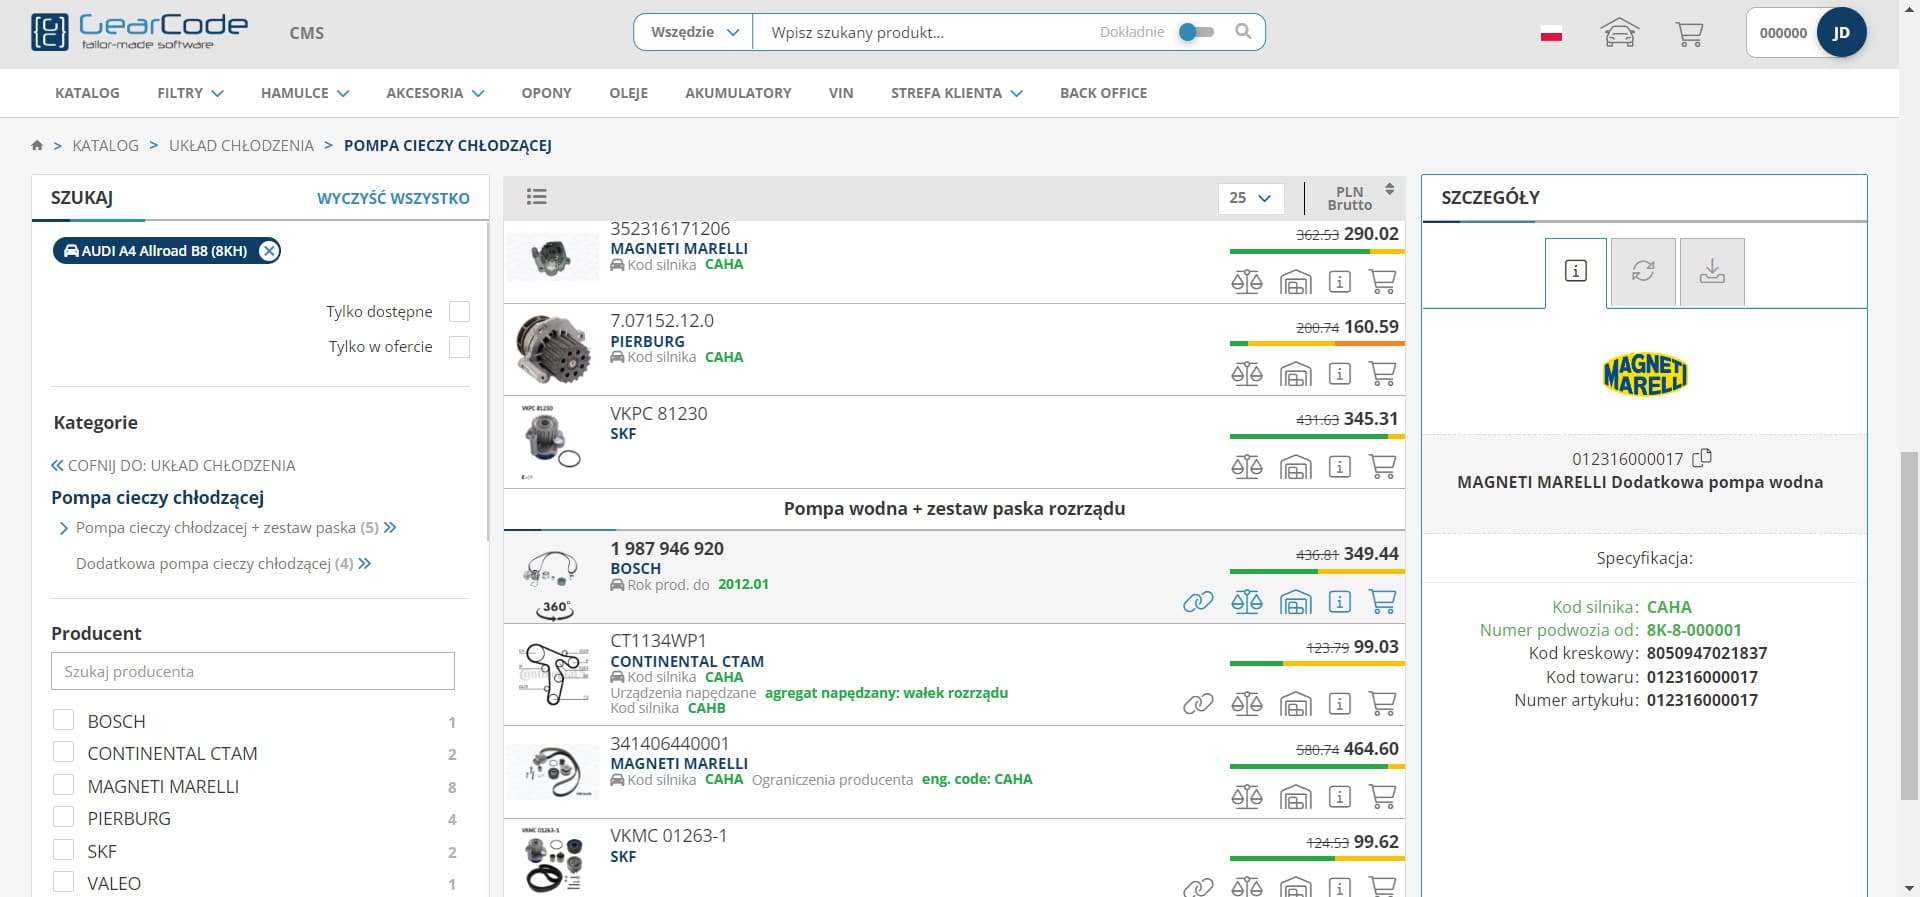
Task: Open linked items for Bosch 1 987 946 920
Action: (x=1198, y=602)
